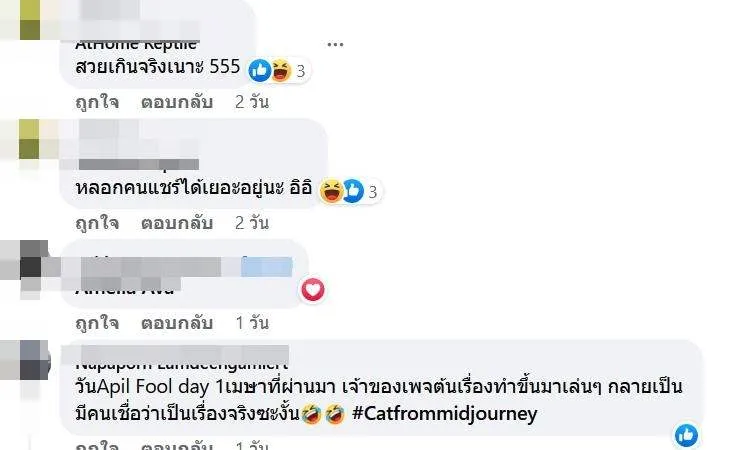This screenshot has width=731, height=450.
Task: Click ตอบกลับ under the สวยเกินจริง comment
Action: (x=177, y=102)
